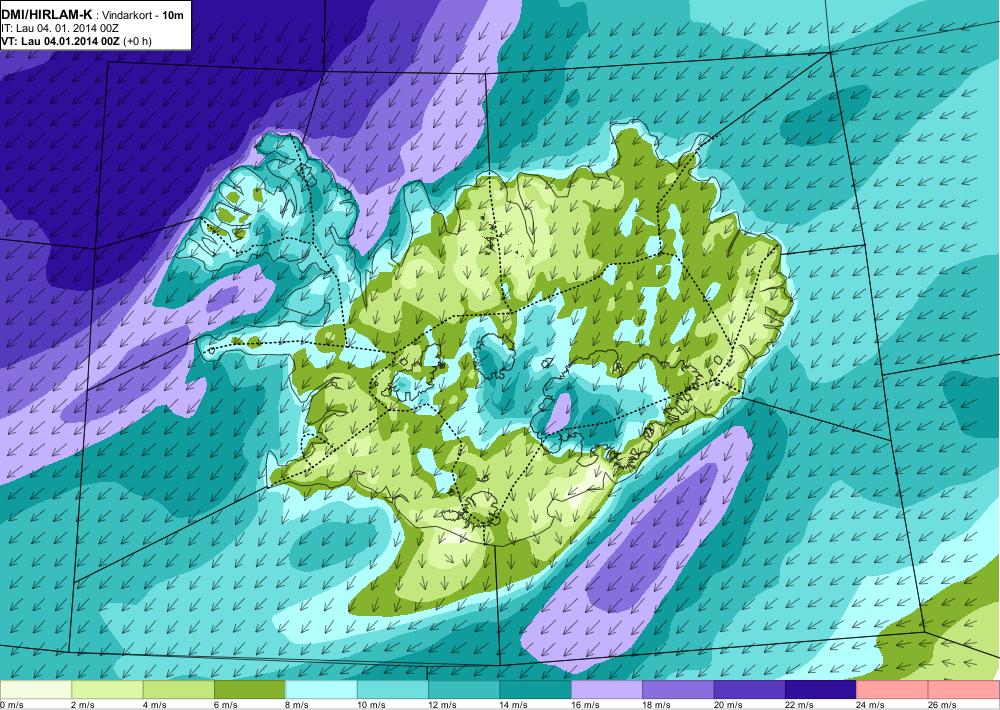The width and height of the screenshot is (1000, 710).
Task: Click the '24 m/s' legend label
Action: point(871,705)
